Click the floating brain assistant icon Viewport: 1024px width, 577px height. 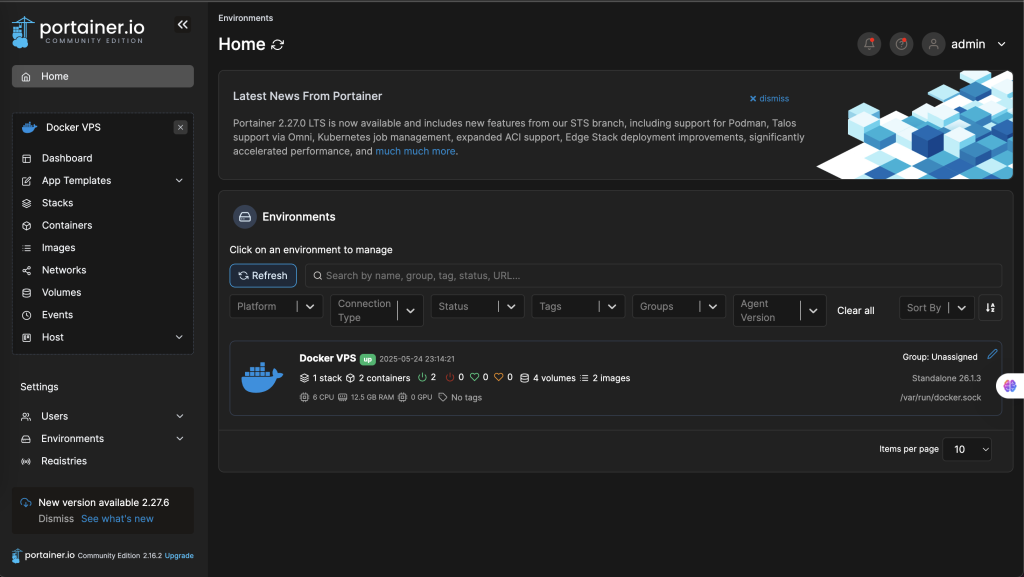coord(1010,386)
